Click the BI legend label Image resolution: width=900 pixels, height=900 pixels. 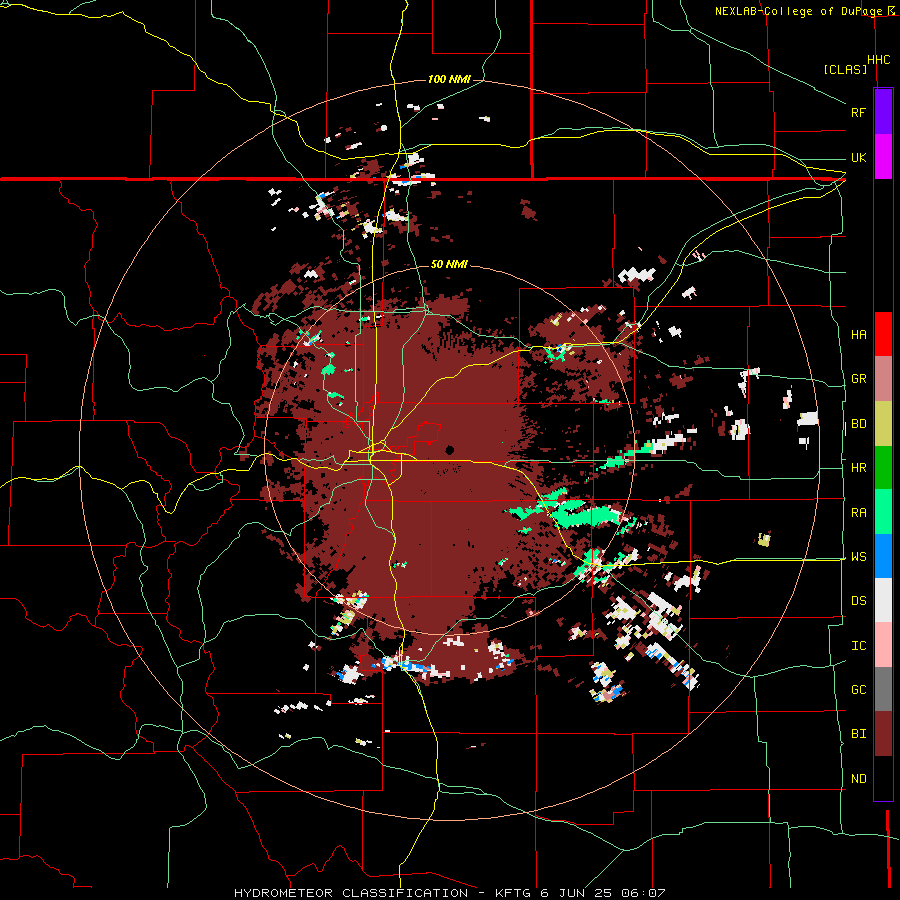tap(858, 734)
